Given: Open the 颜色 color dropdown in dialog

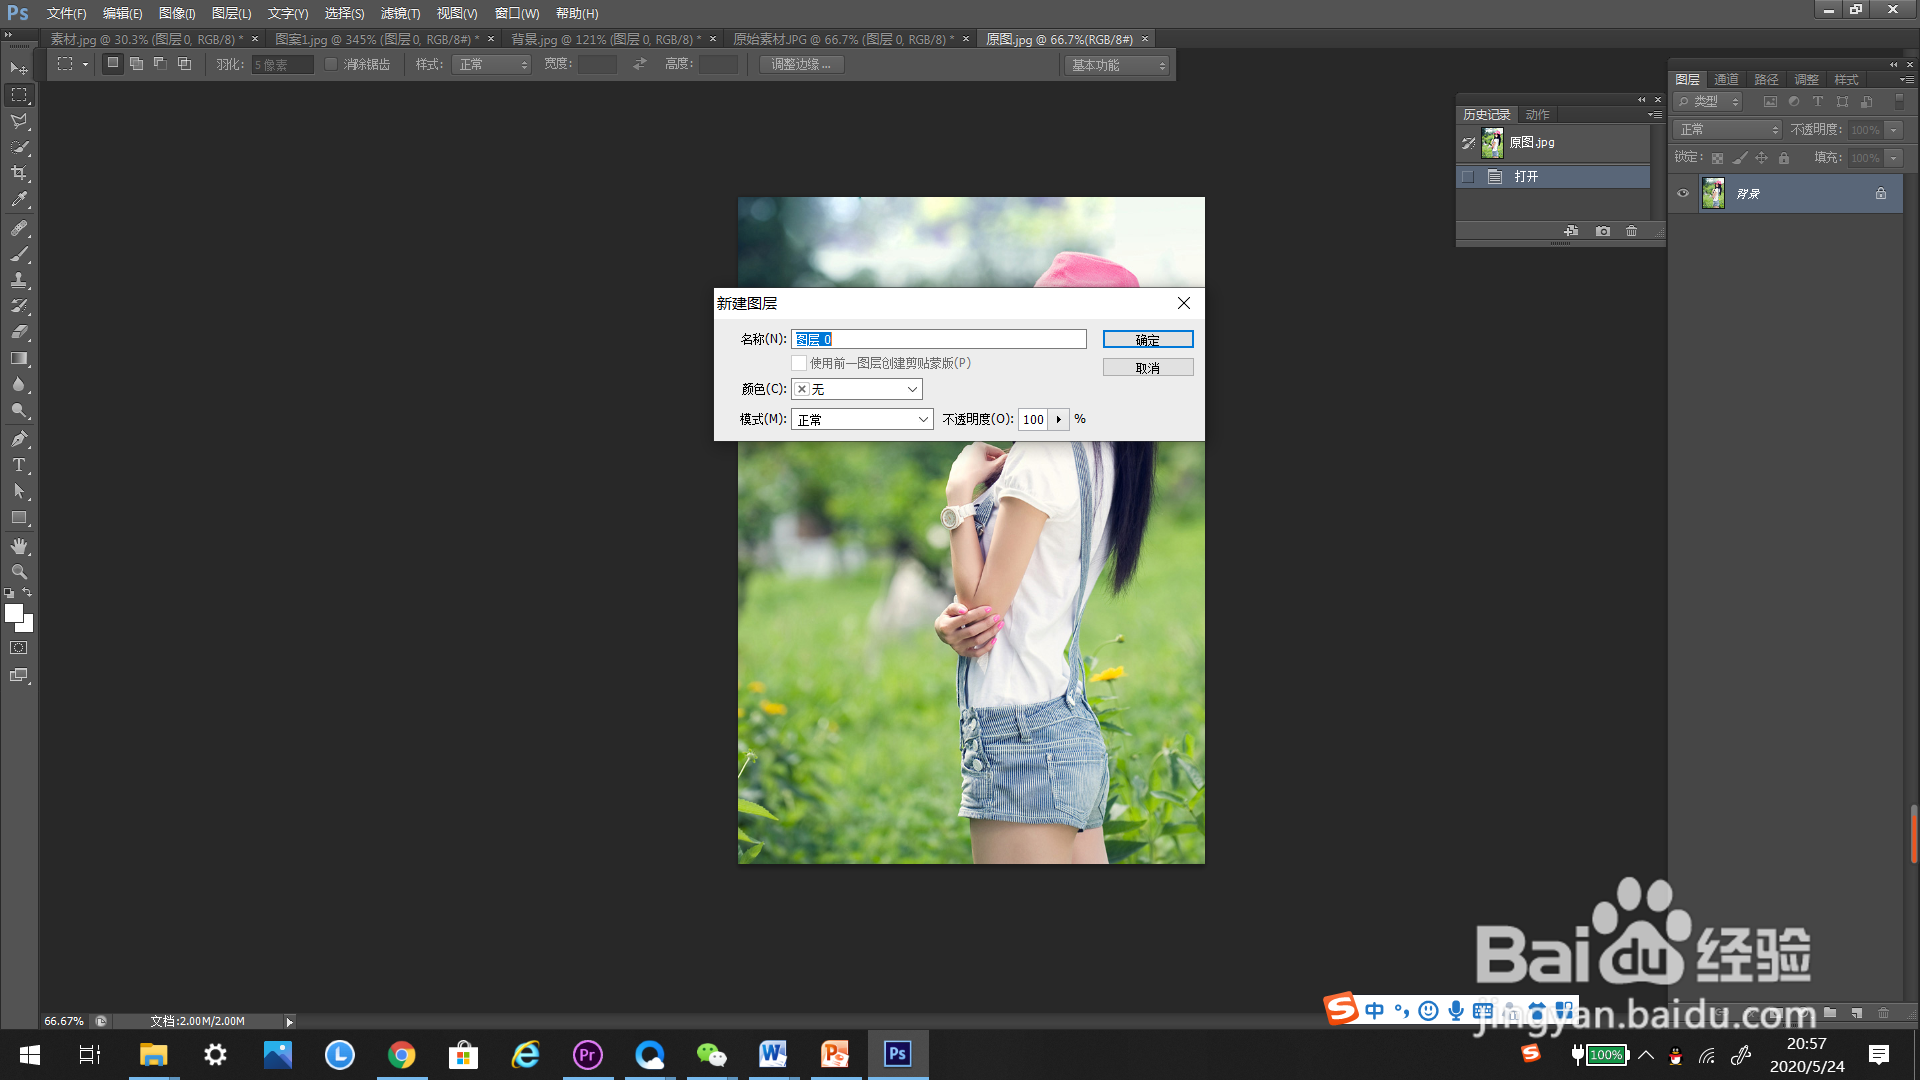Looking at the screenshot, I should point(857,389).
